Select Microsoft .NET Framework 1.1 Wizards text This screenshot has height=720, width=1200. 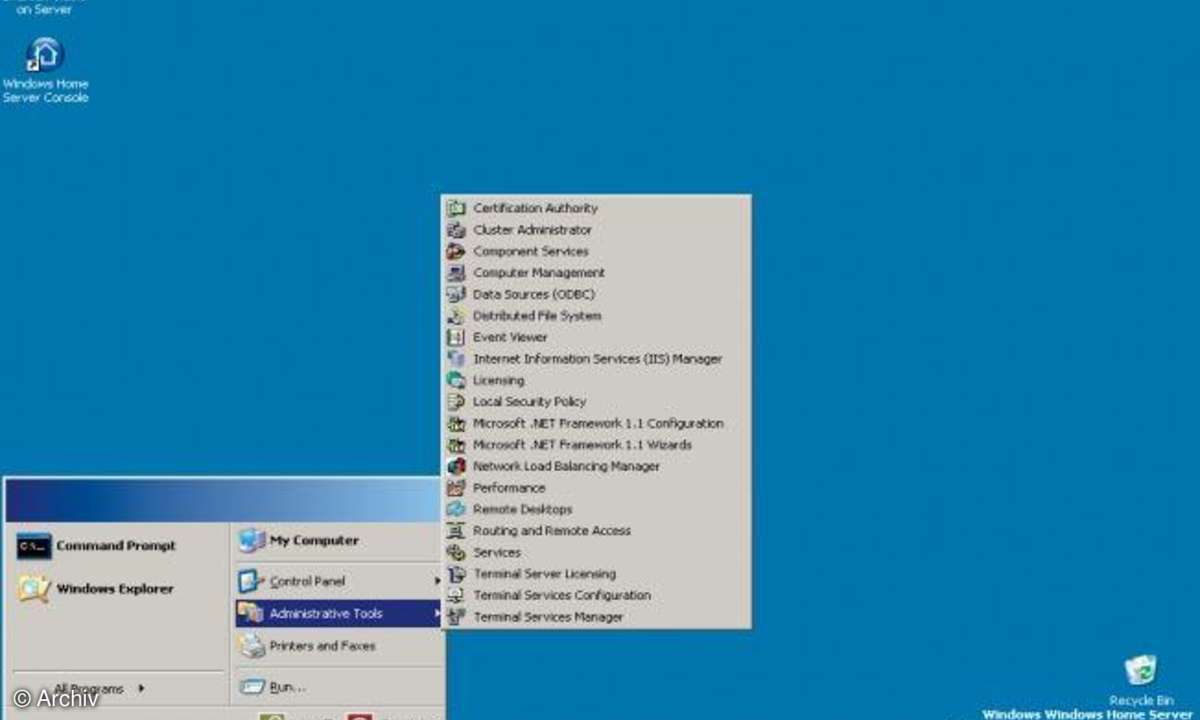[582, 445]
